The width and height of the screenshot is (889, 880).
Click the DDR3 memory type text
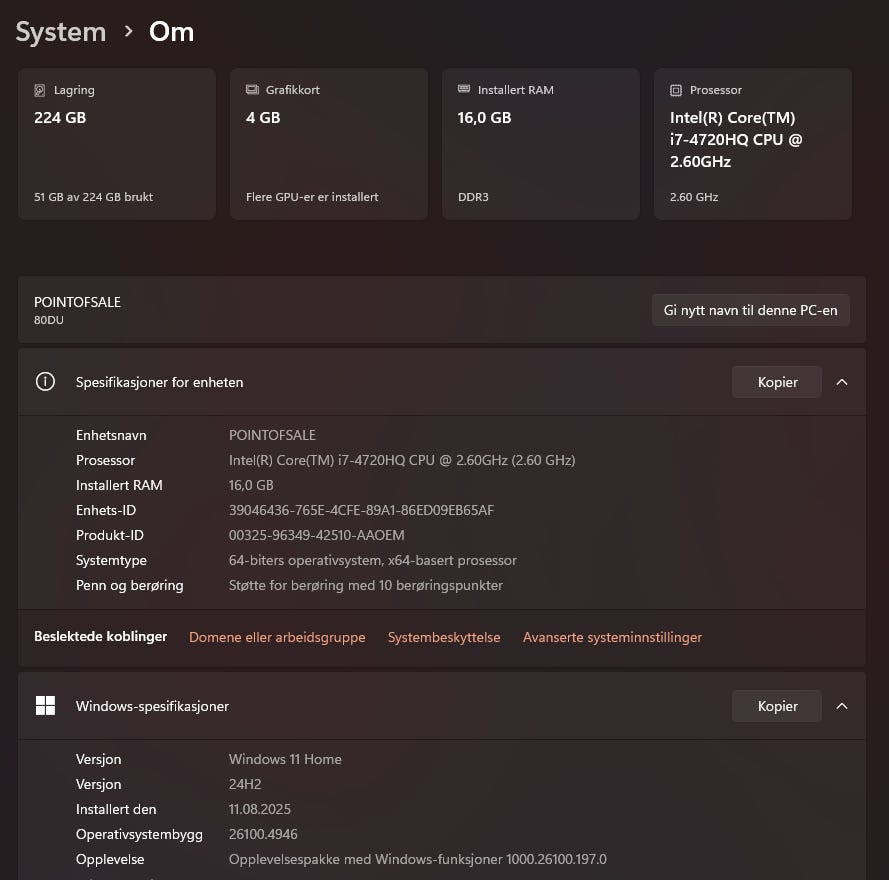point(473,197)
